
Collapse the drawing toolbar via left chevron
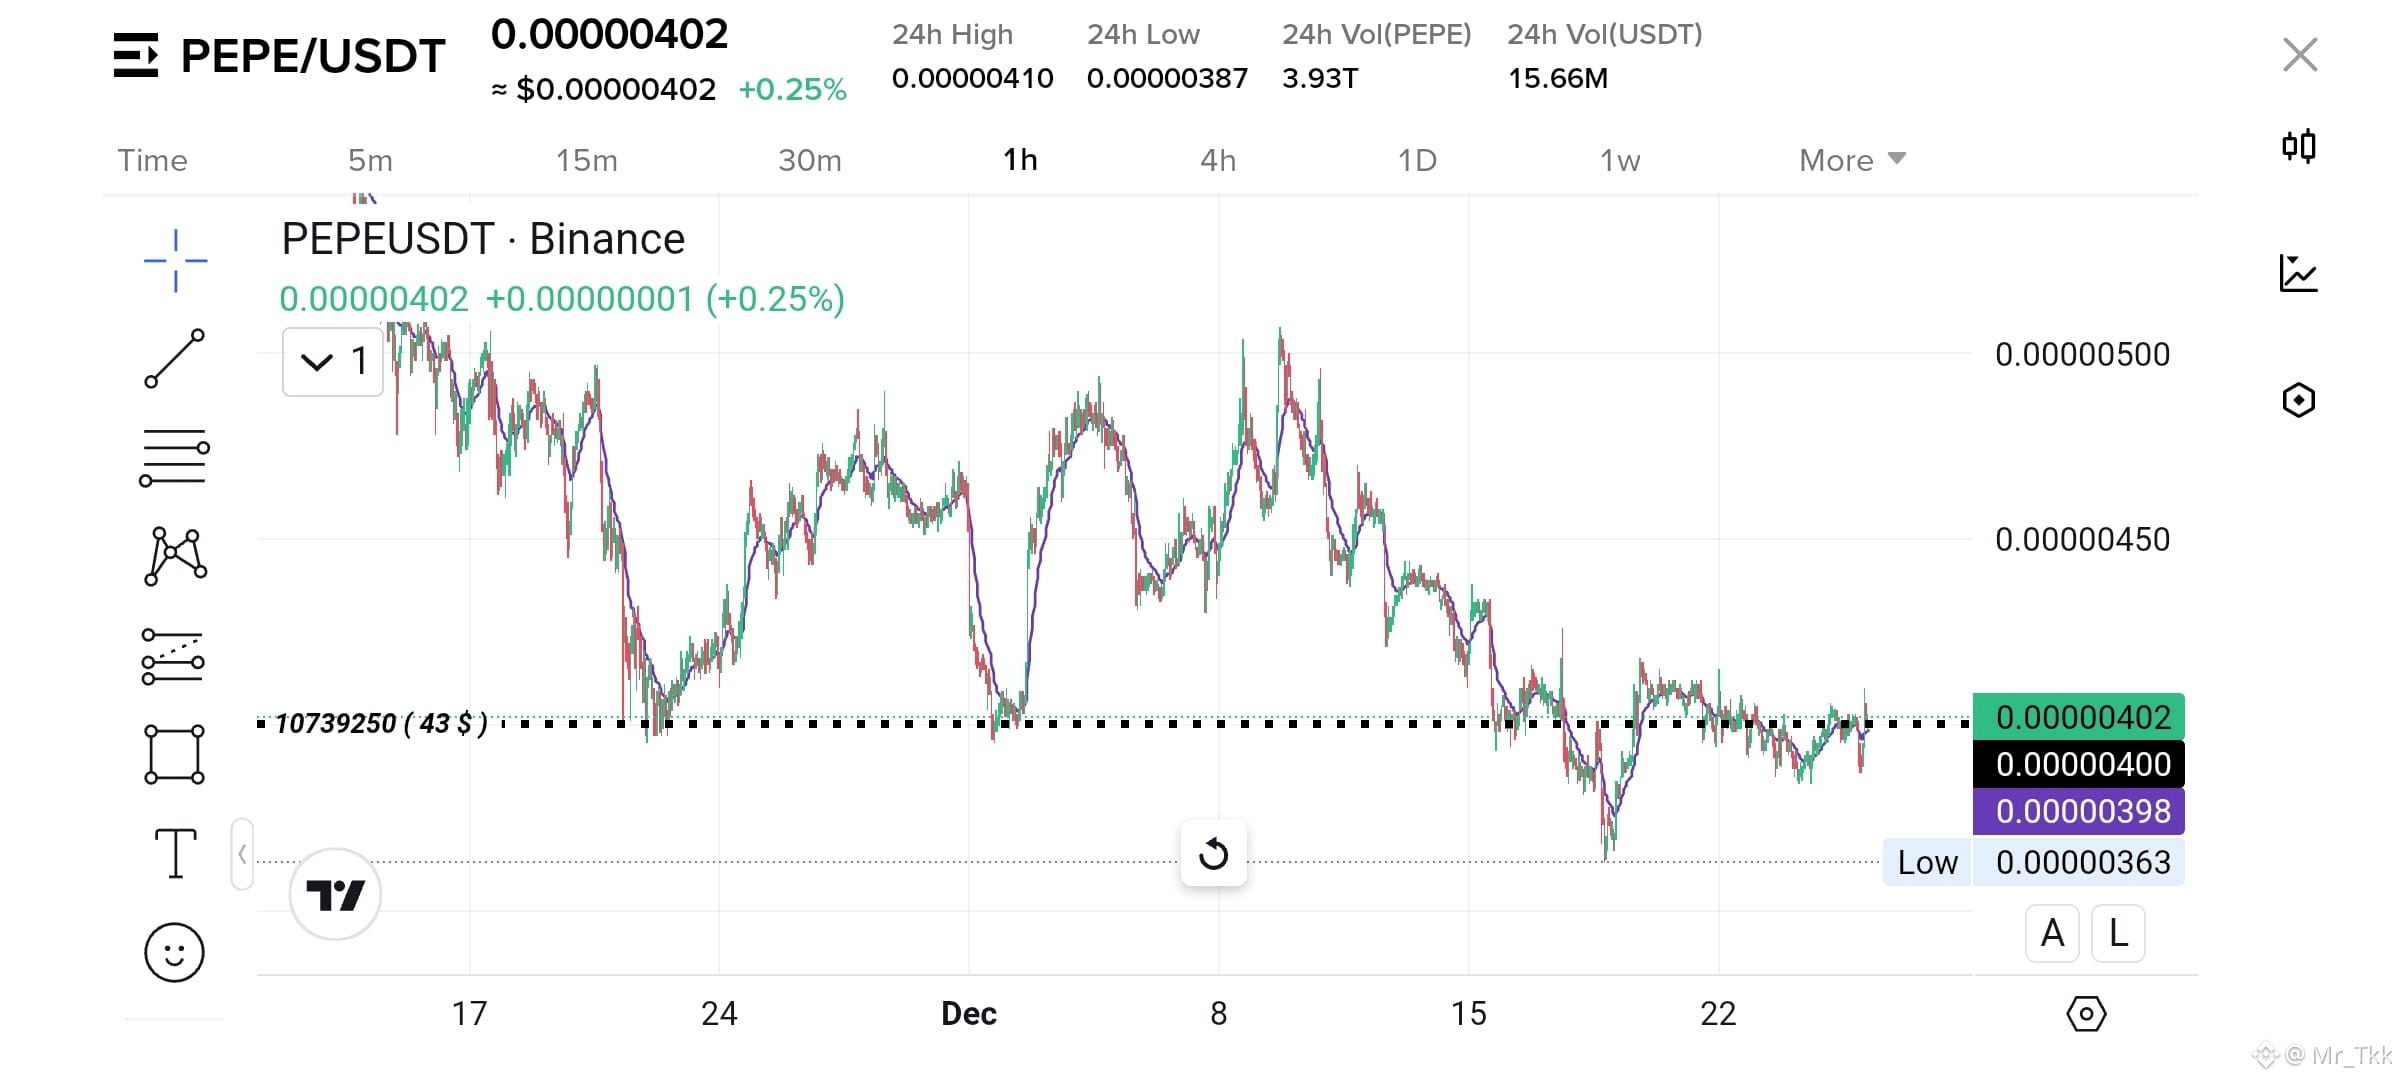point(241,855)
